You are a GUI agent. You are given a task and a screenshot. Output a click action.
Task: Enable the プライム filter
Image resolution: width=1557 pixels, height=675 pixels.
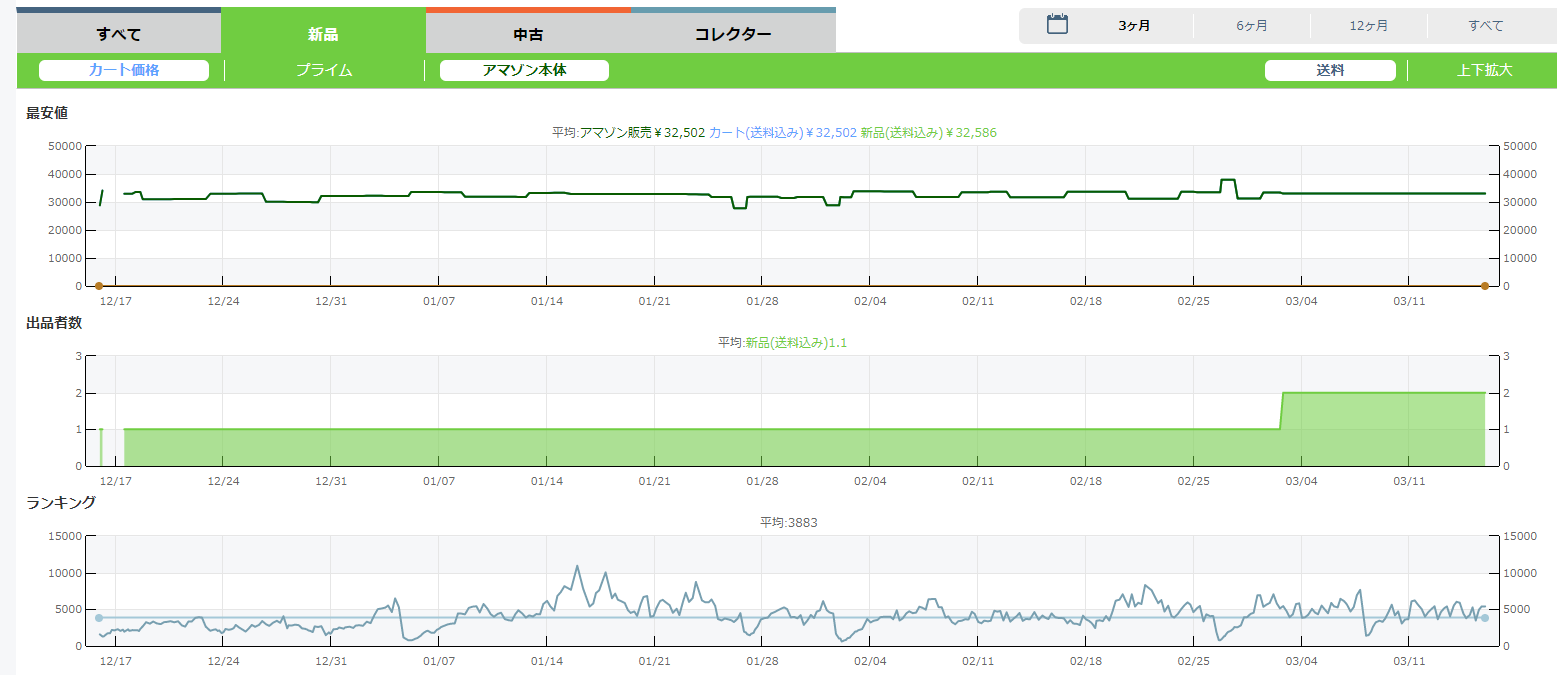click(x=324, y=70)
